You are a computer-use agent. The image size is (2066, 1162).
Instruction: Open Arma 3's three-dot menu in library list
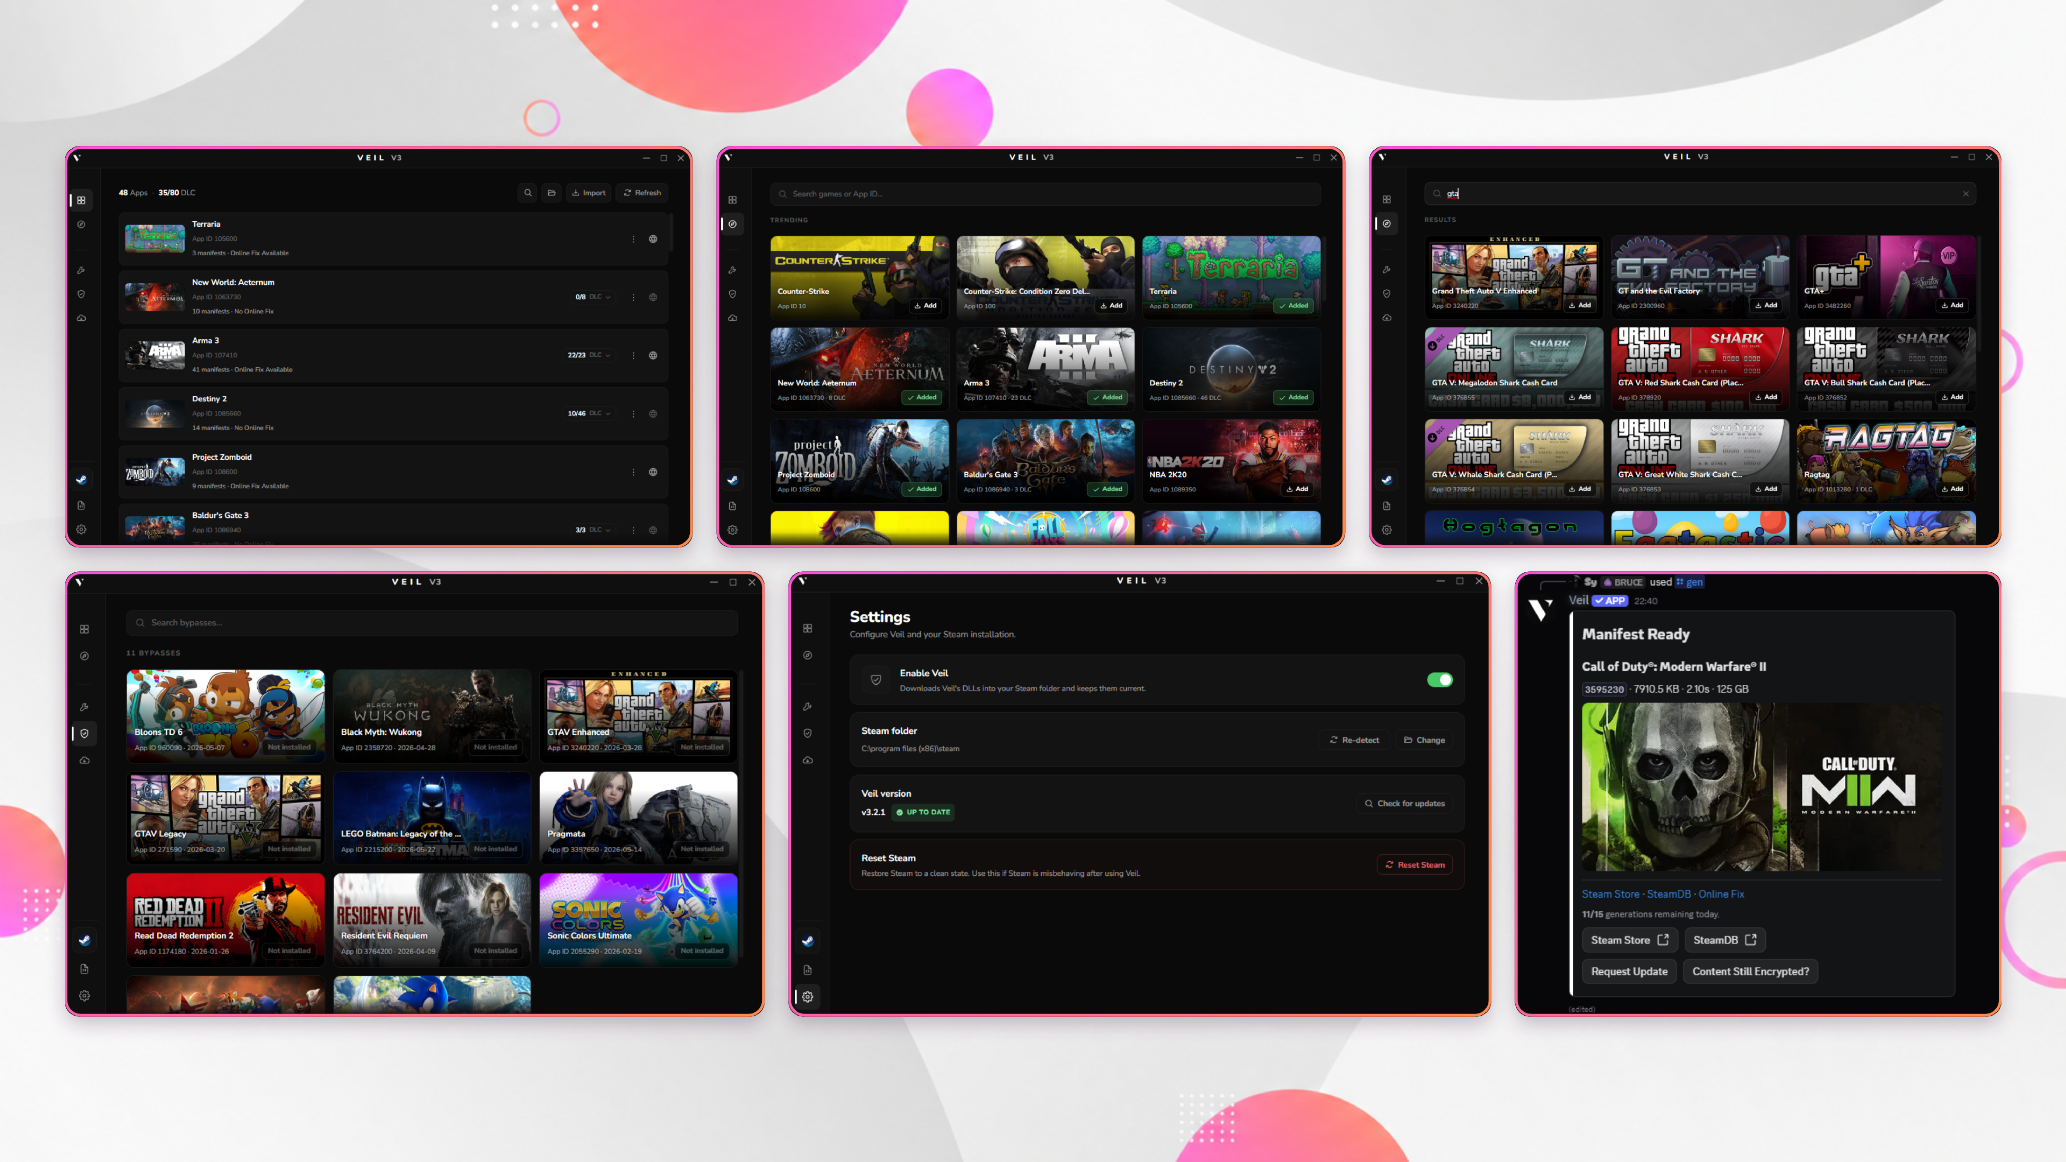[x=633, y=355]
